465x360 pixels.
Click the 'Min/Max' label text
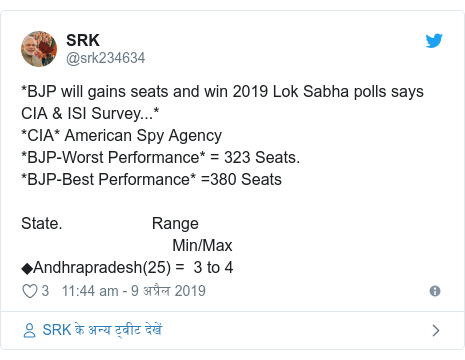(202, 246)
